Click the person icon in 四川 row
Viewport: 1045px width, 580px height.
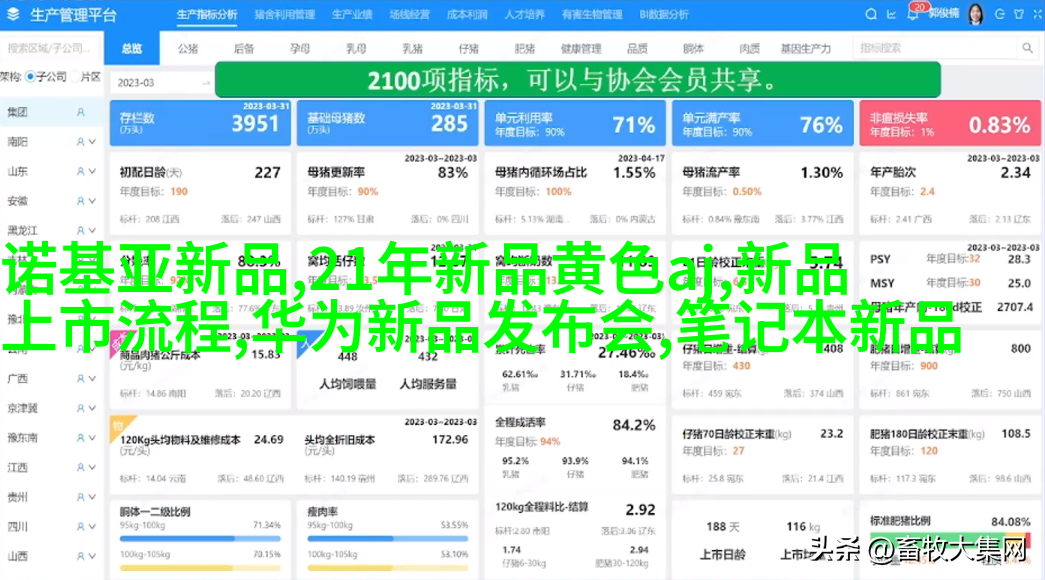point(81,527)
